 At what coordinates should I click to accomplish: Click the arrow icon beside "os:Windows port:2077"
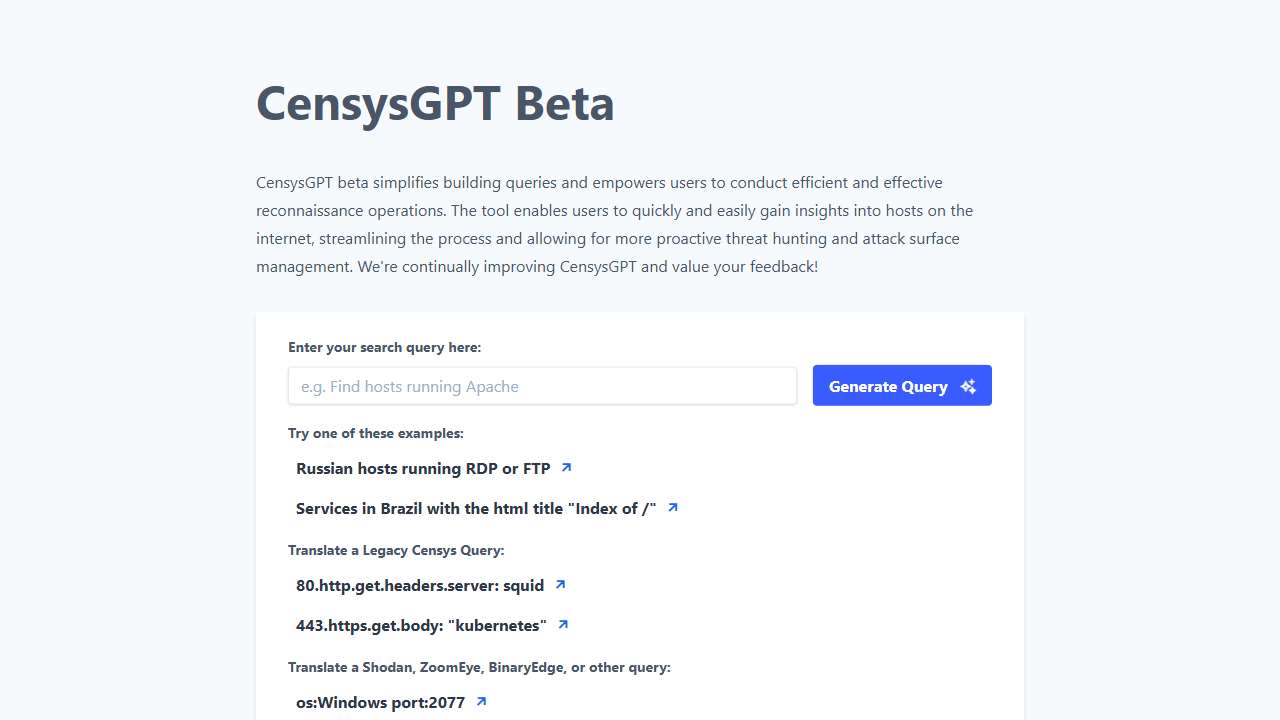(x=481, y=701)
